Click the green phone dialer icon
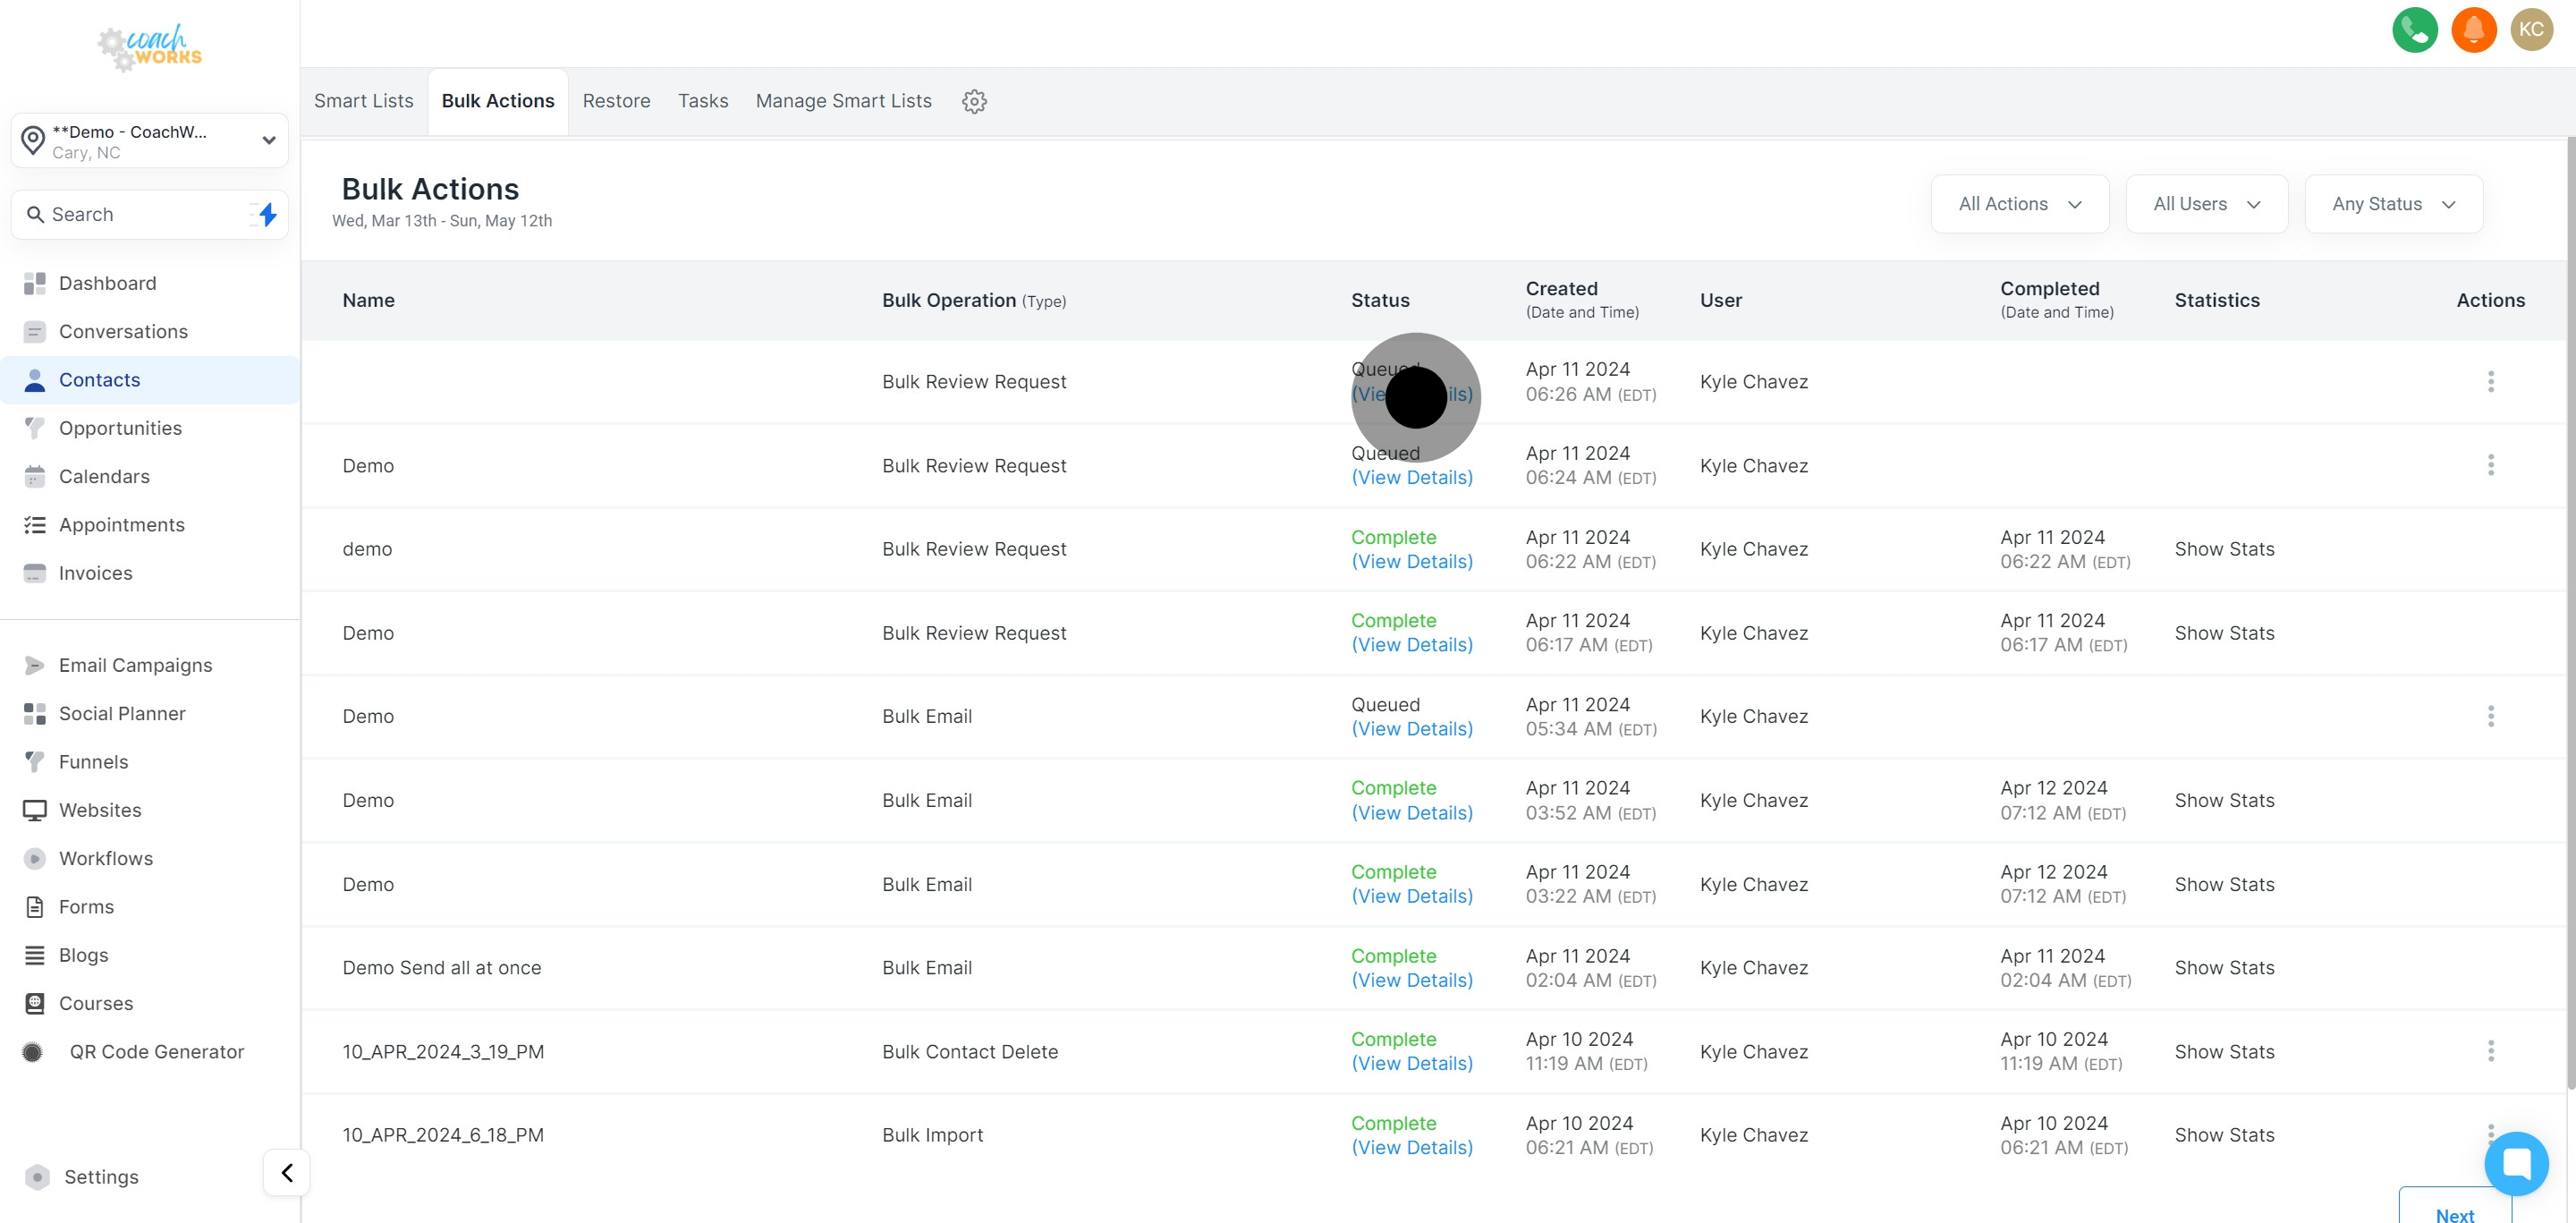This screenshot has height=1223, width=2576. coord(2414,30)
